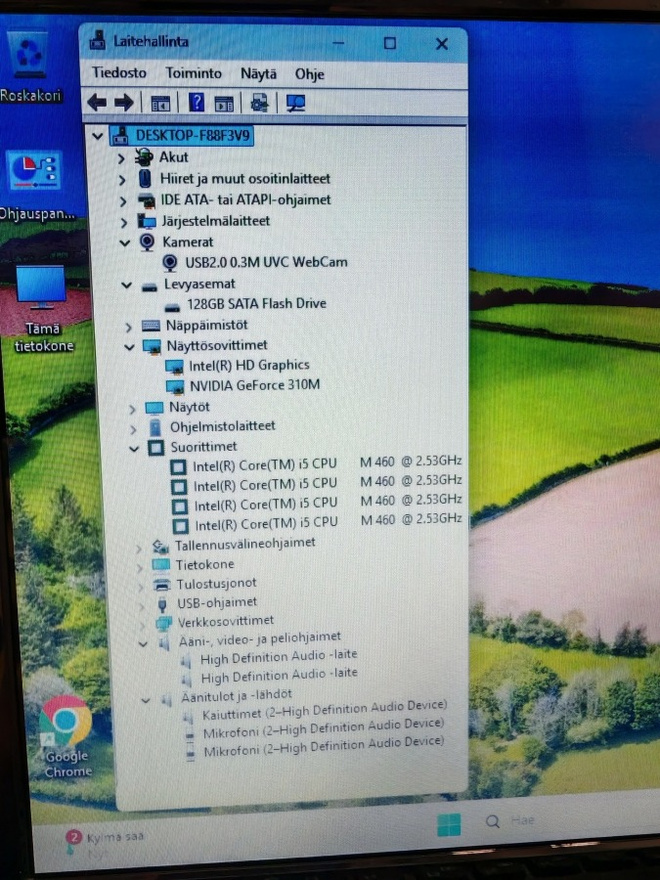Expand the Järjestelmälaitteet category

pyautogui.click(x=124, y=222)
